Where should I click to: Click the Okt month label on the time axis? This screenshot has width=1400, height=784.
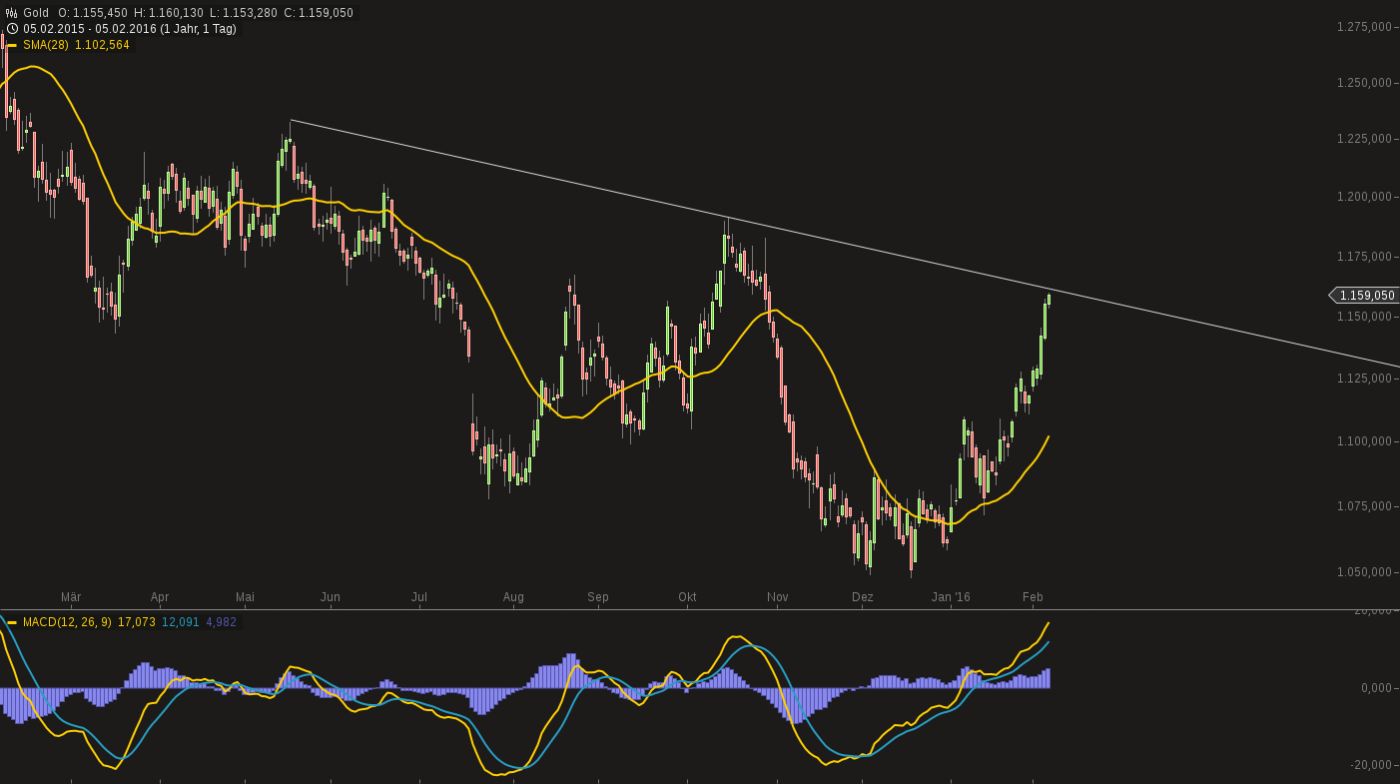coord(687,597)
